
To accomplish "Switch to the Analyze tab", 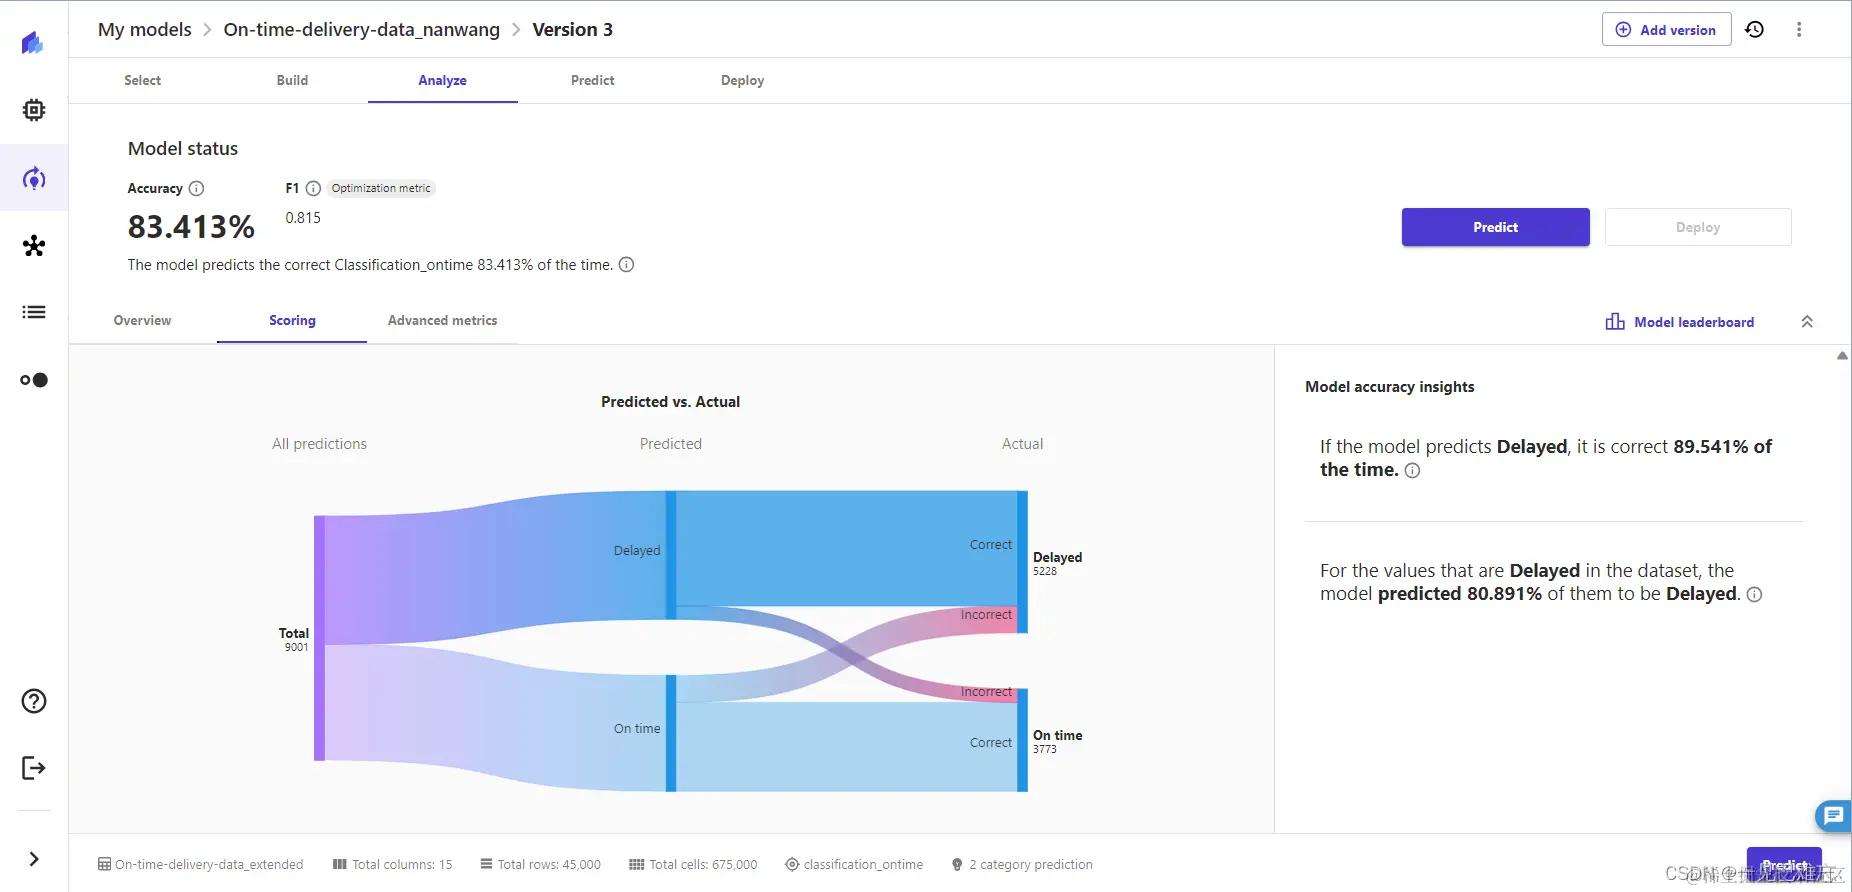I will point(442,80).
